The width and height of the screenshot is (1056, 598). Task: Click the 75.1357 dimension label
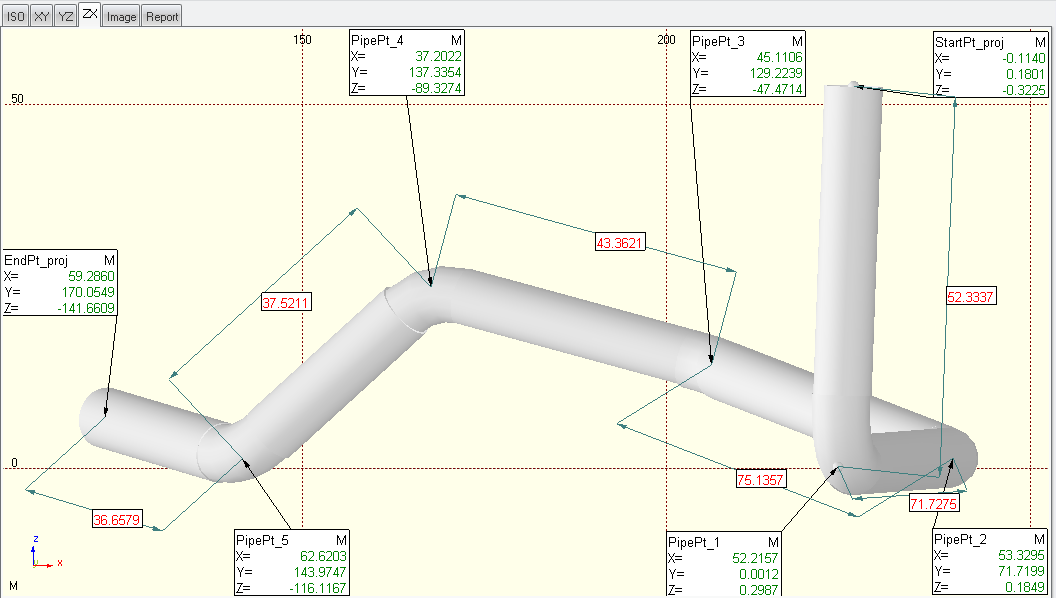pyautogui.click(x=760, y=479)
